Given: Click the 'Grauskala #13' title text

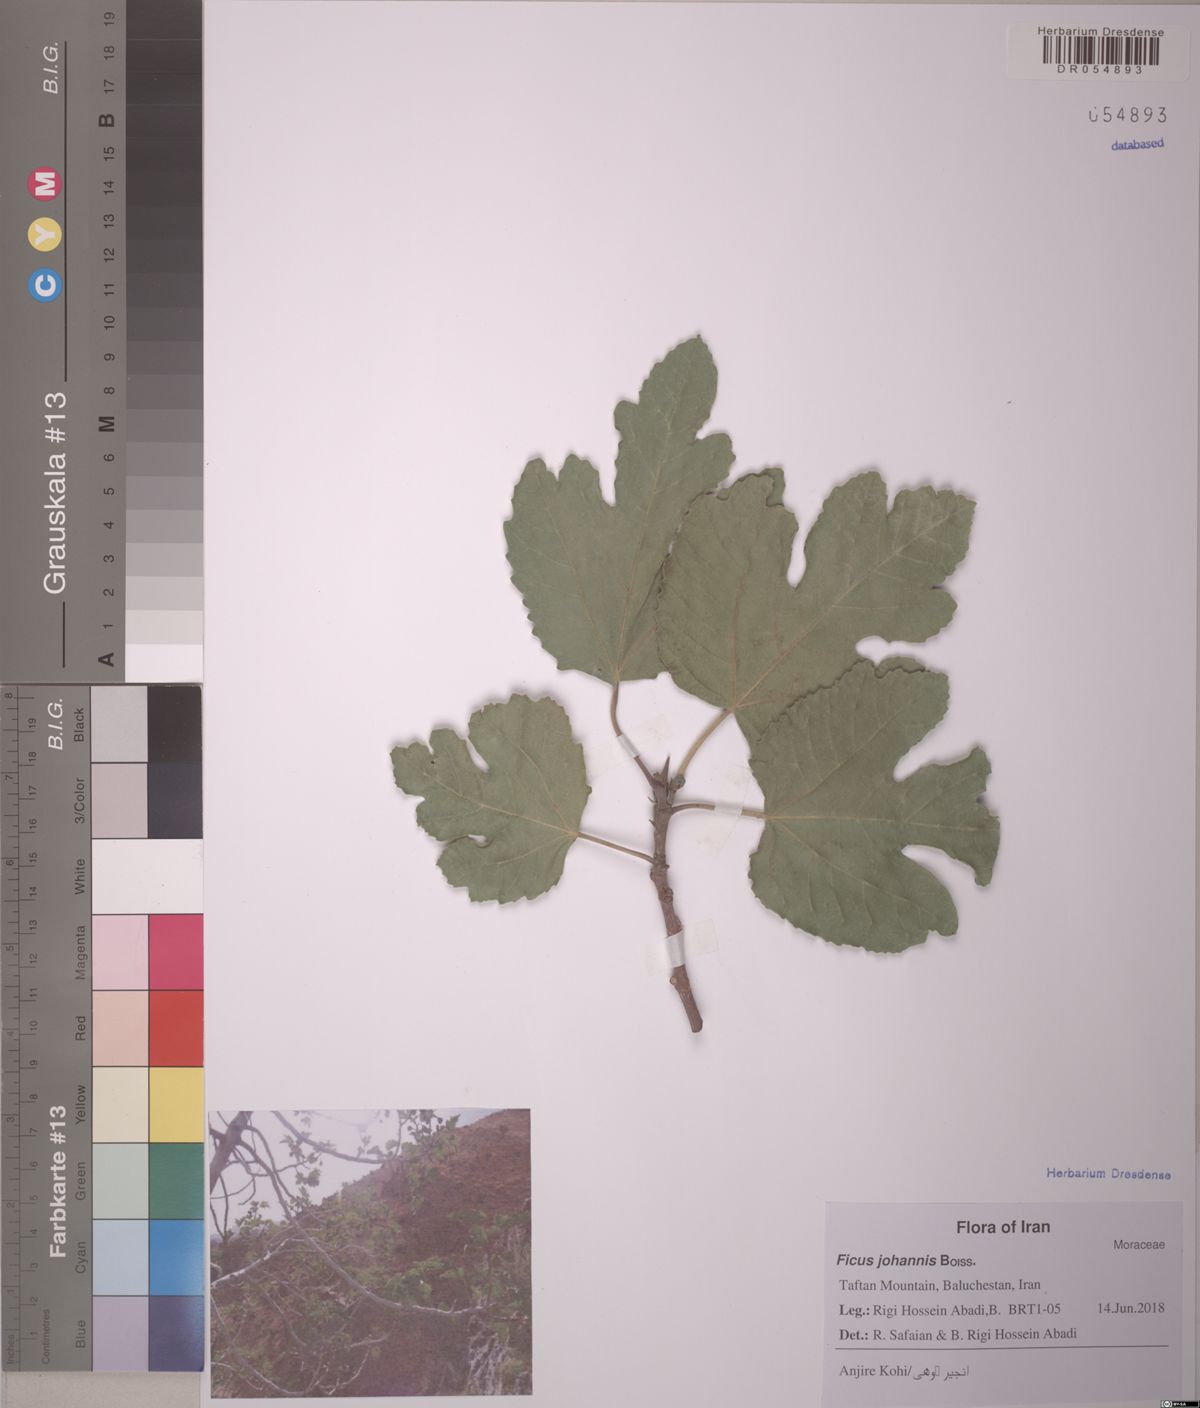Looking at the screenshot, I should pos(55,492).
